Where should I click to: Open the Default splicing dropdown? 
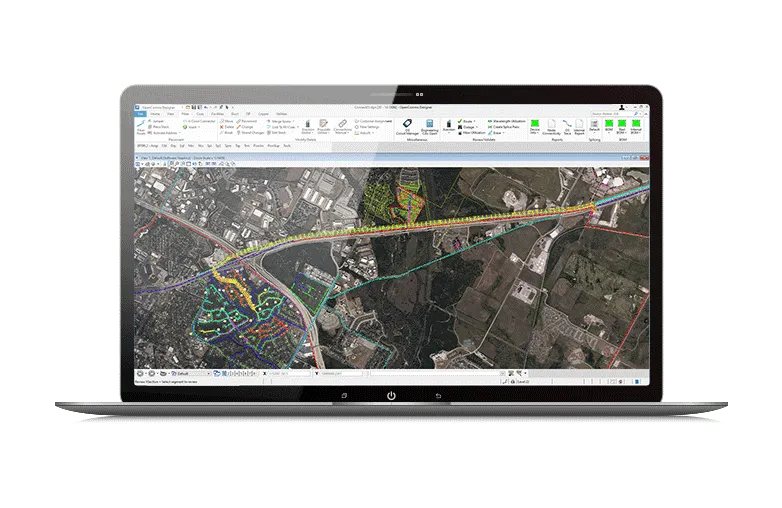[593, 127]
